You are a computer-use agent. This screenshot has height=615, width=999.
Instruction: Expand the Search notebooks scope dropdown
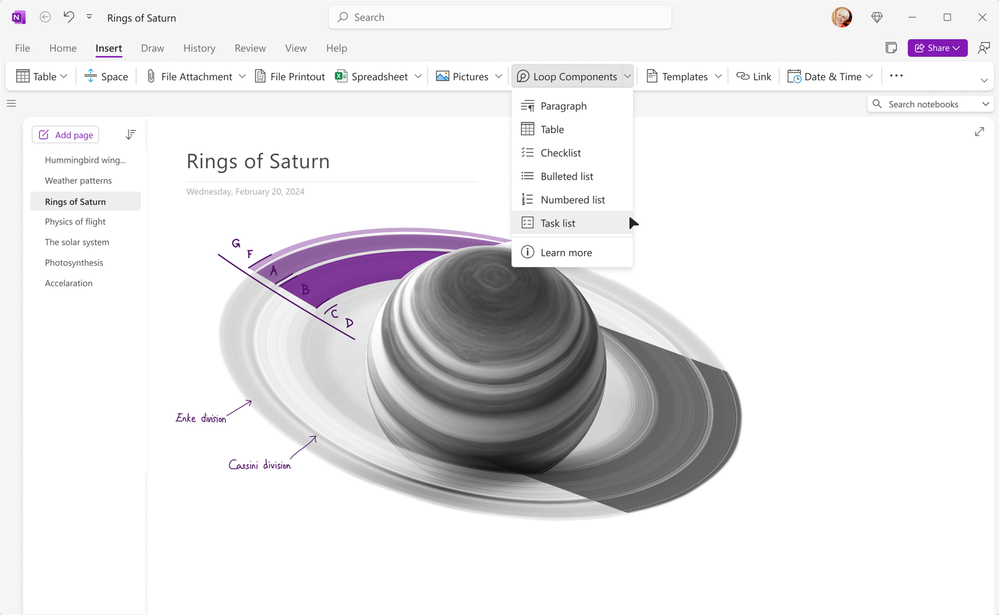tap(986, 104)
